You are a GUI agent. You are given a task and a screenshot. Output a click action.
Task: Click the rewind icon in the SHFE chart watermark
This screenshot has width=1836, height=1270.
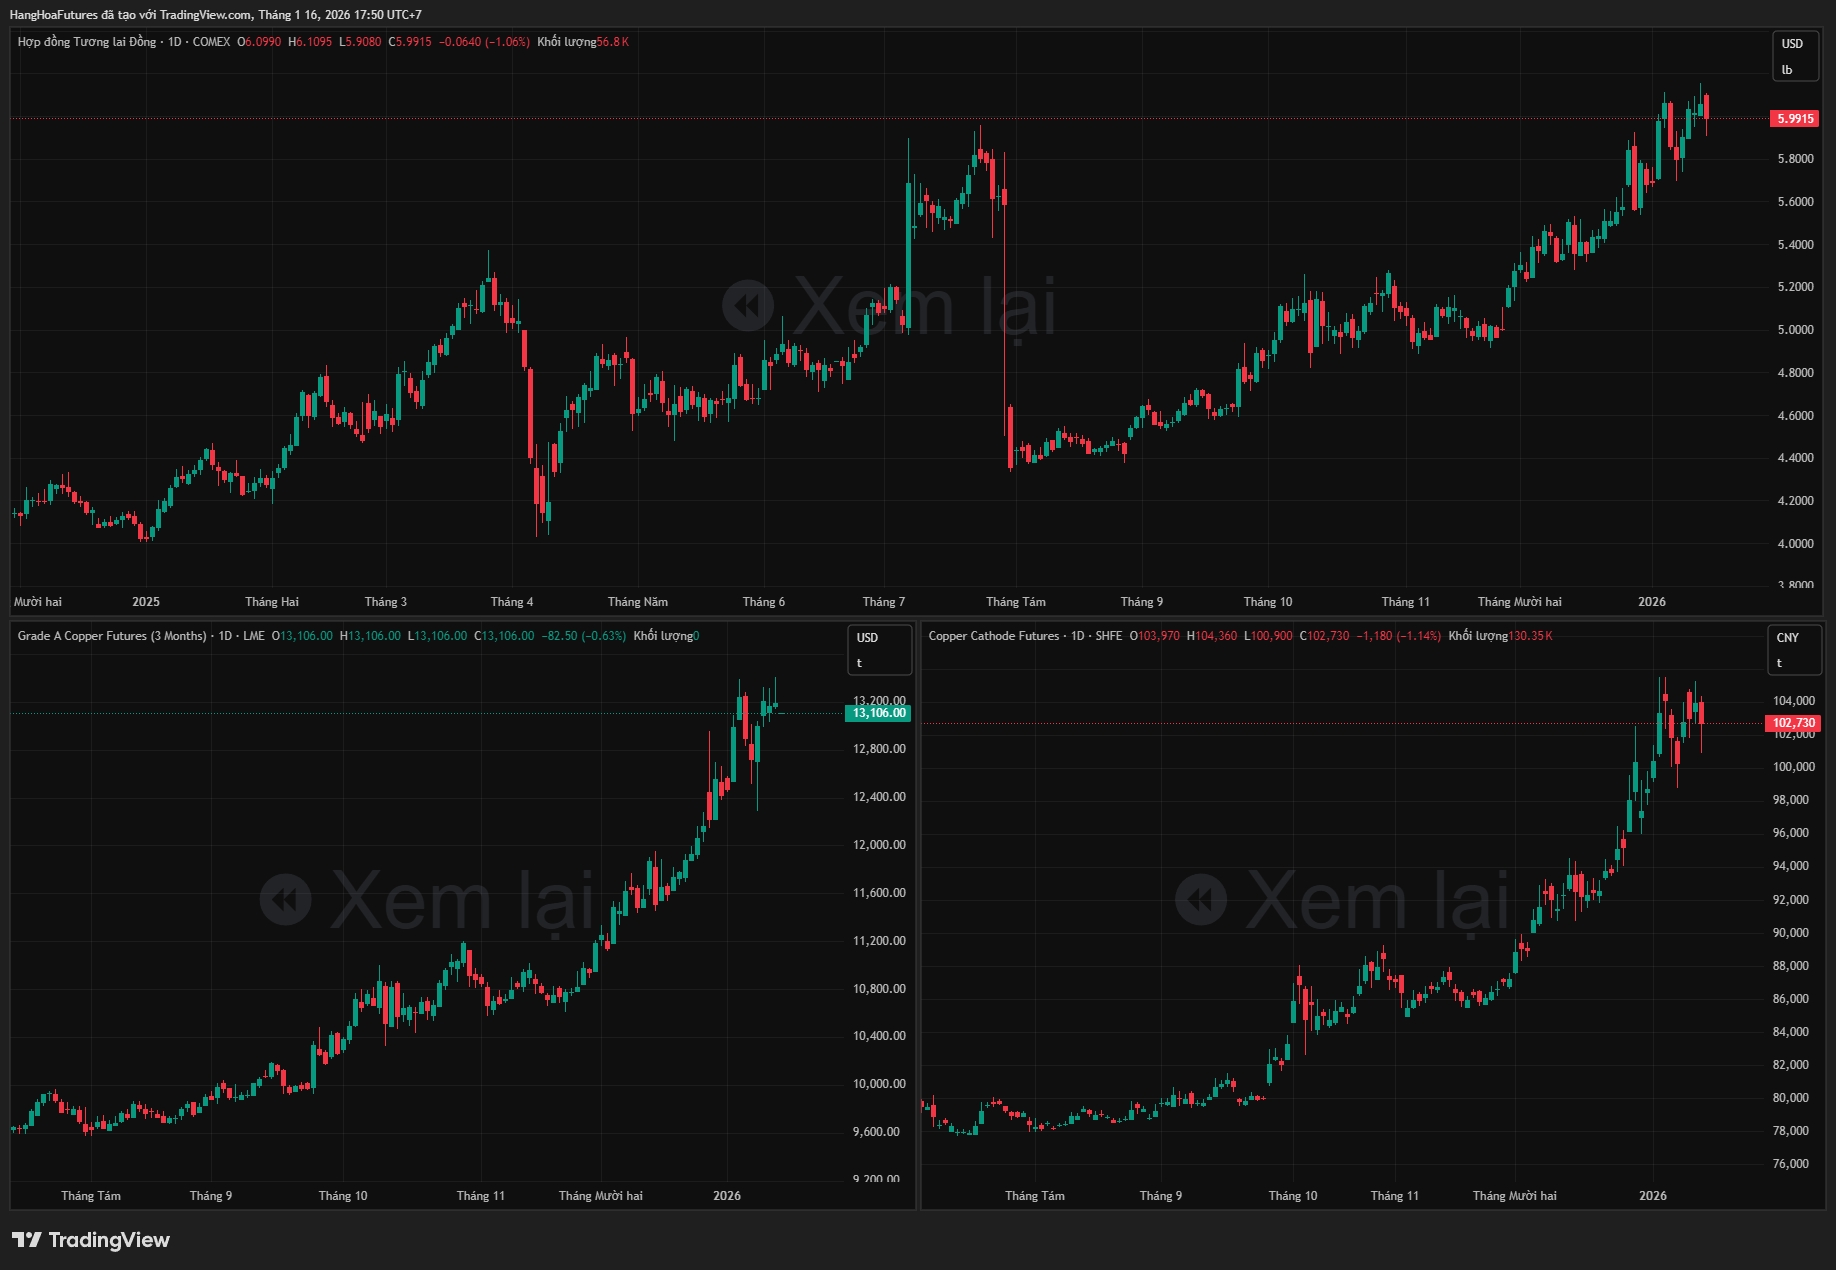1201,900
